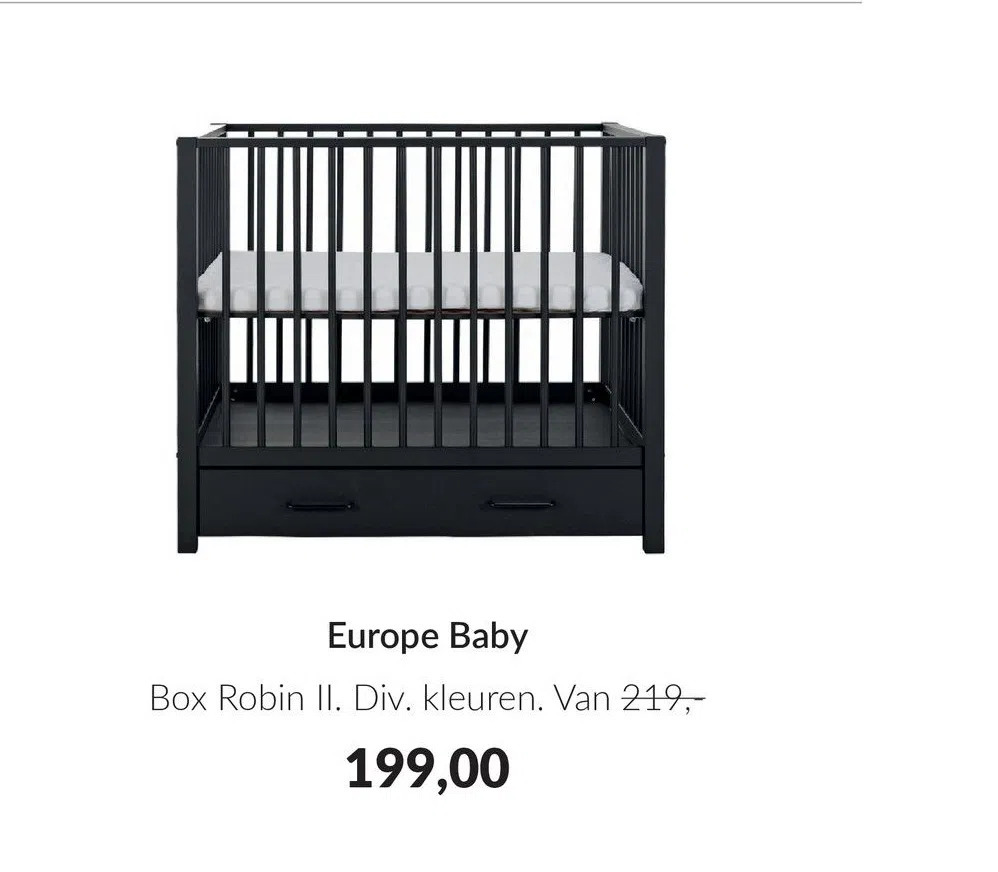Open the Europe Baby brand name
This screenshot has height=872, width=998.
pos(427,637)
